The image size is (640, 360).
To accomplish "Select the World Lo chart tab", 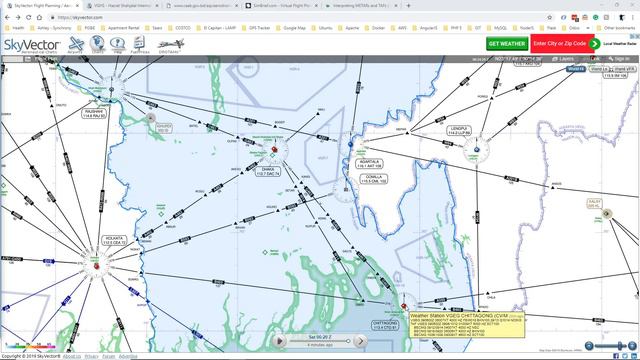I will click(599, 69).
